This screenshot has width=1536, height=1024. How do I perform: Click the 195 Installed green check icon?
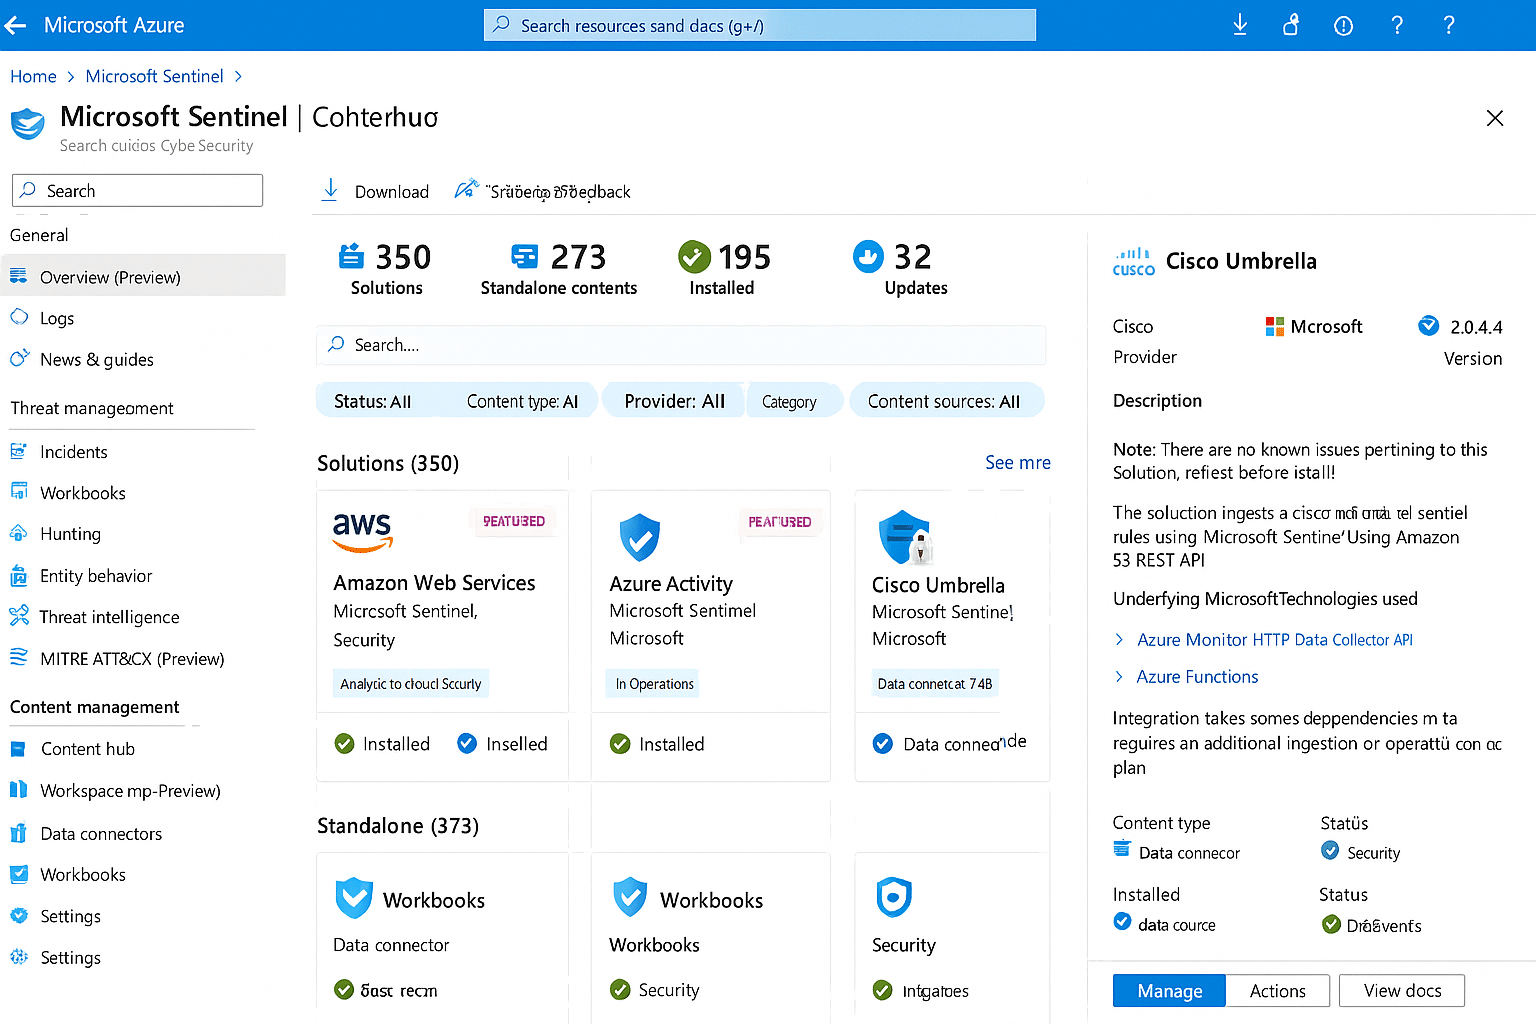(x=694, y=257)
